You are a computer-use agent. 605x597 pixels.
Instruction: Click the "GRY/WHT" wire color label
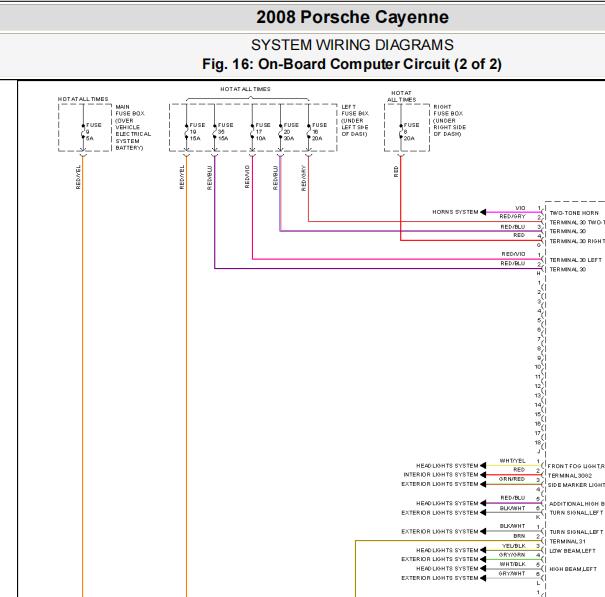point(512,574)
